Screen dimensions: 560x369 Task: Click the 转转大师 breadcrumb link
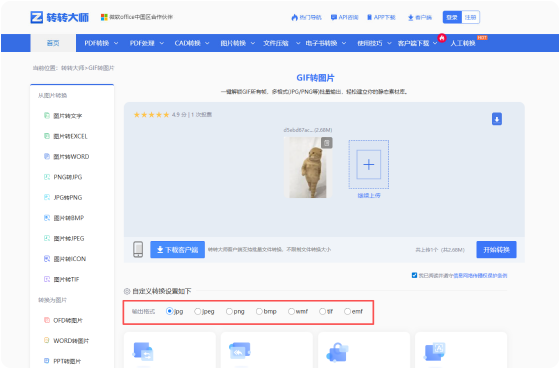[72, 68]
